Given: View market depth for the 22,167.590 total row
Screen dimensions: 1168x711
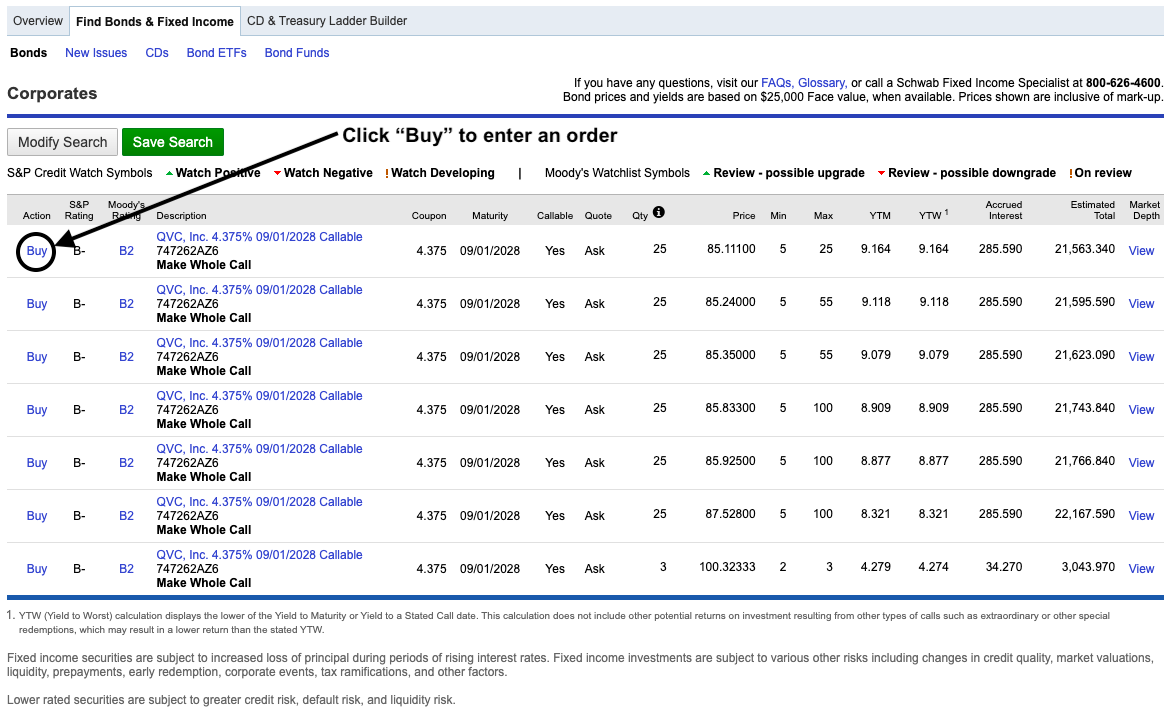Looking at the screenshot, I should point(1141,516).
